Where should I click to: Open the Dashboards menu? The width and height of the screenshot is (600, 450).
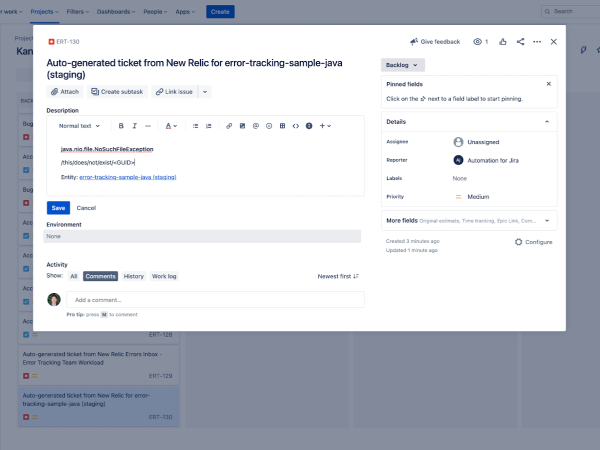point(116,12)
